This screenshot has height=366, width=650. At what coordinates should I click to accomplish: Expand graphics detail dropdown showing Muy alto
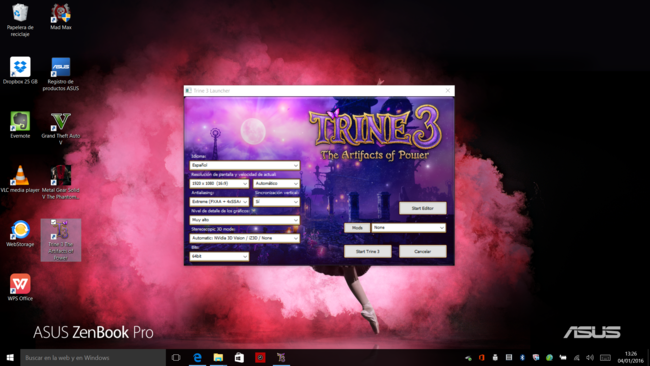click(245, 220)
